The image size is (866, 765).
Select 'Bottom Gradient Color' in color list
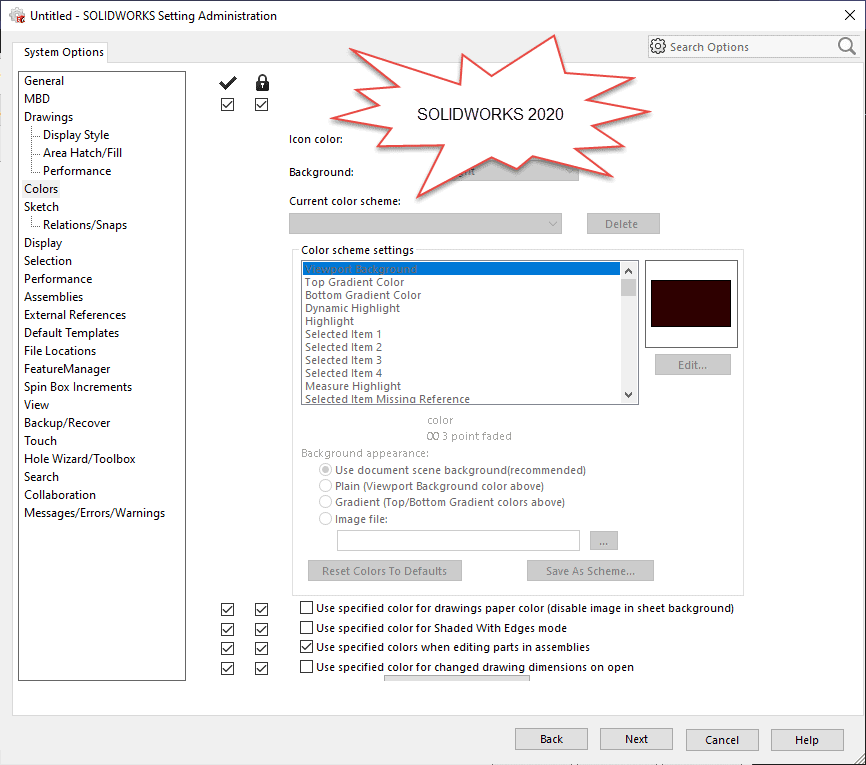[x=461, y=295]
